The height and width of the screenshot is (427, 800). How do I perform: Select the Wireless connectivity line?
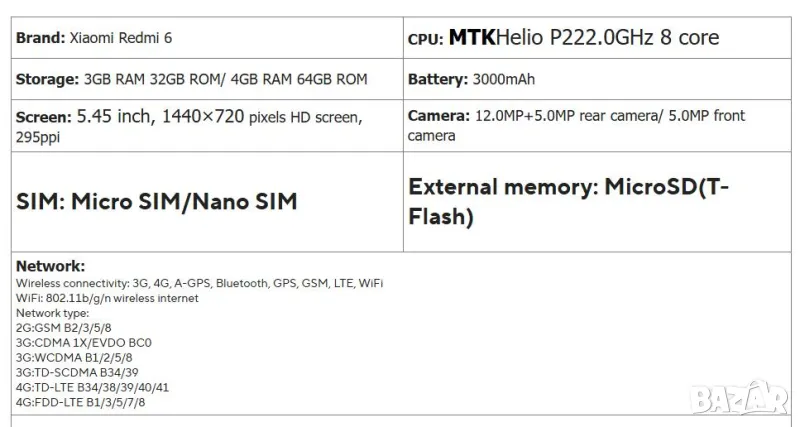199,283
